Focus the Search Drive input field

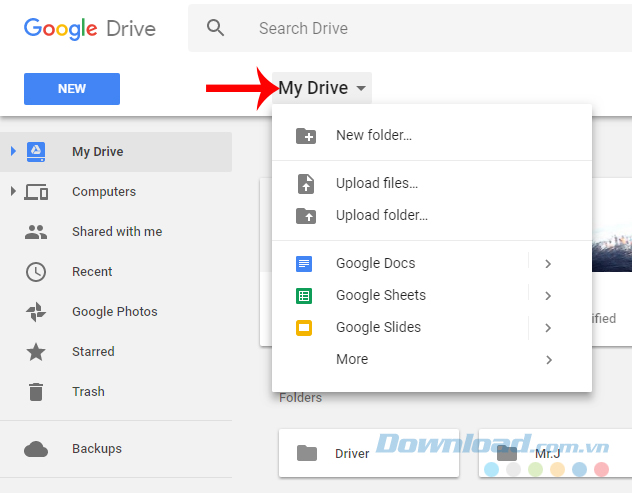410,28
